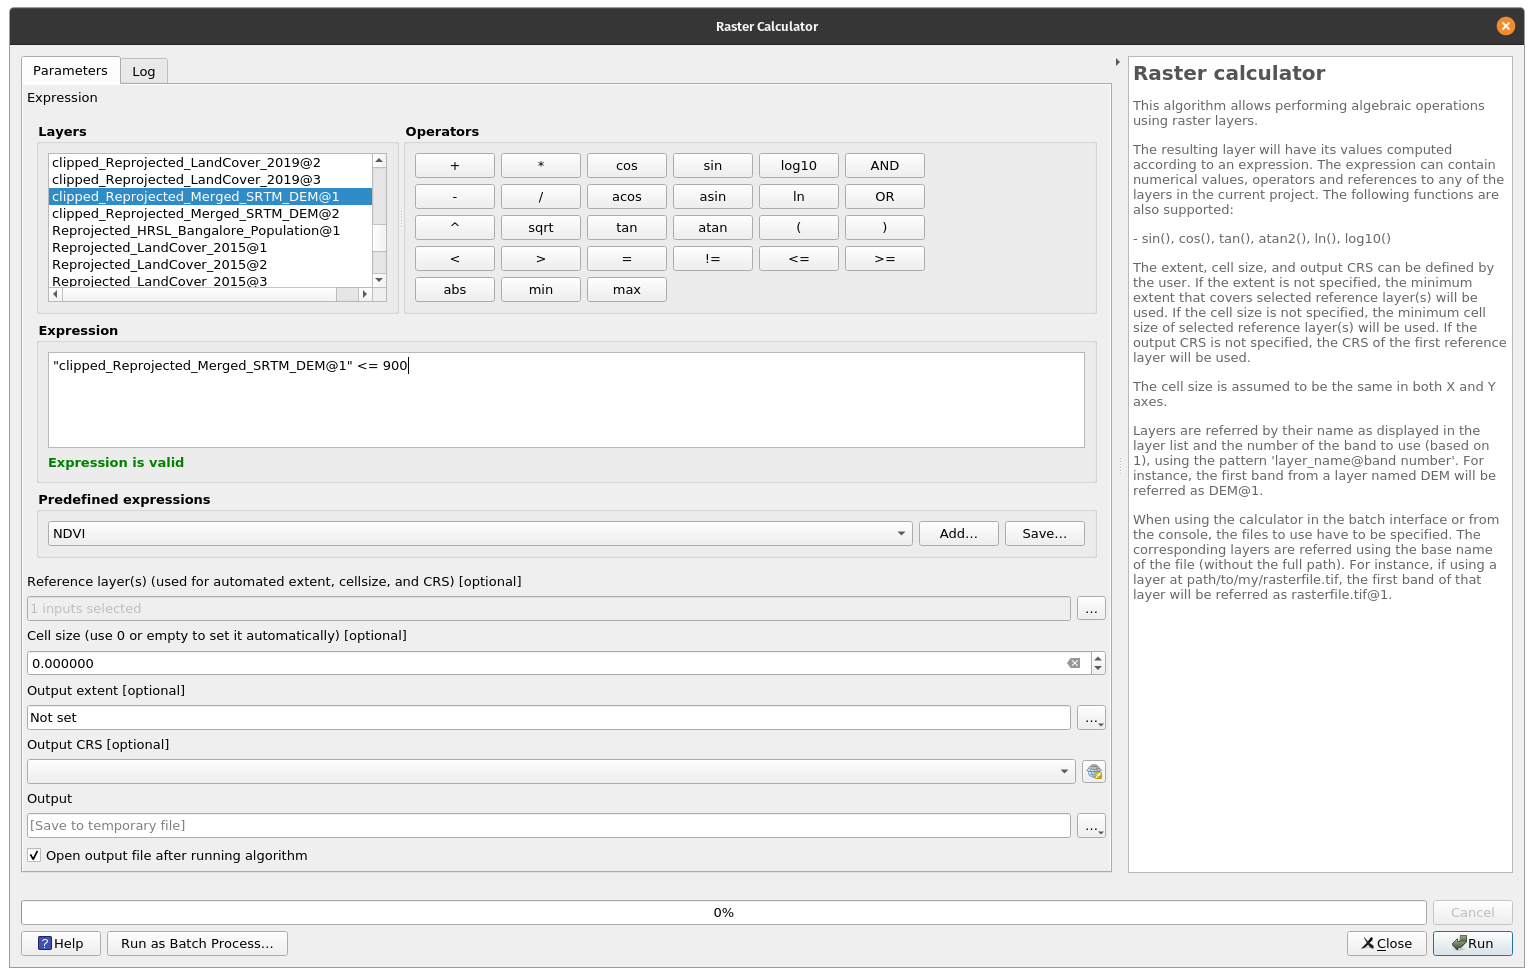This screenshot has height=977, width=1534.
Task: Click the 0% progress bar
Action: click(724, 913)
